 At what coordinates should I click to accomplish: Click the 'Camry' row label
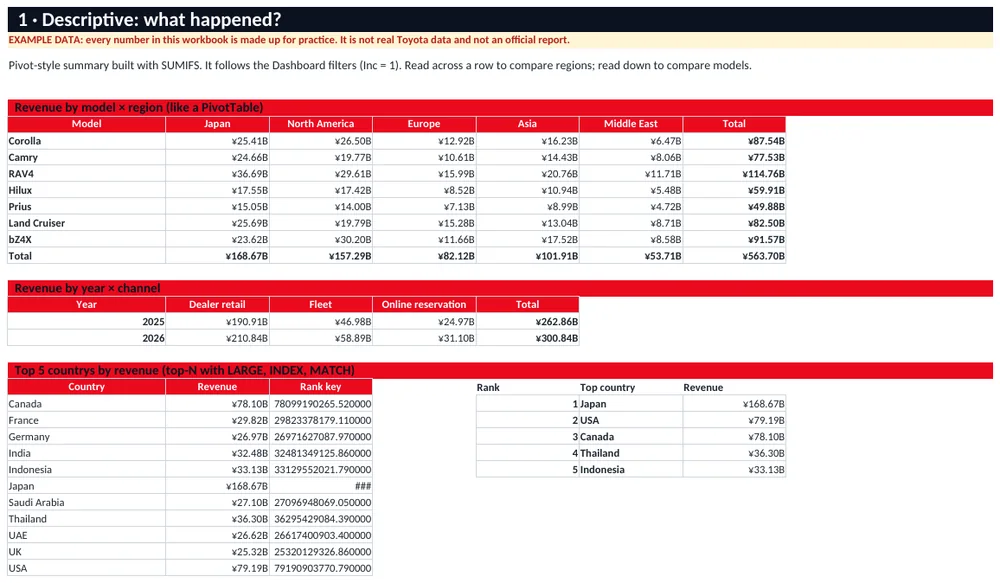click(x=87, y=158)
